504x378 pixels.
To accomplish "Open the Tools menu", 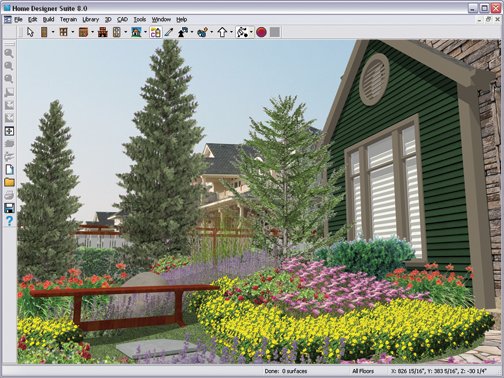I will click(x=140, y=19).
